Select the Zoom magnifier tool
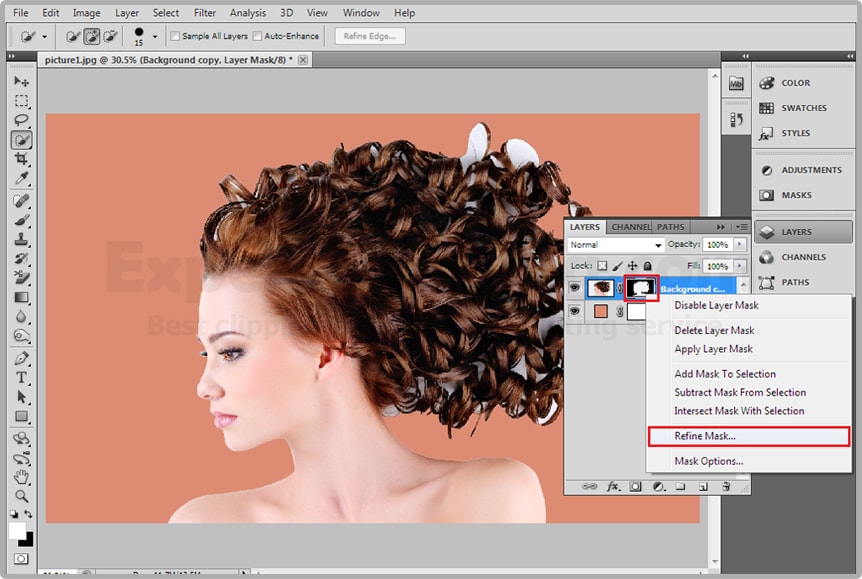862x579 pixels. 21,496
